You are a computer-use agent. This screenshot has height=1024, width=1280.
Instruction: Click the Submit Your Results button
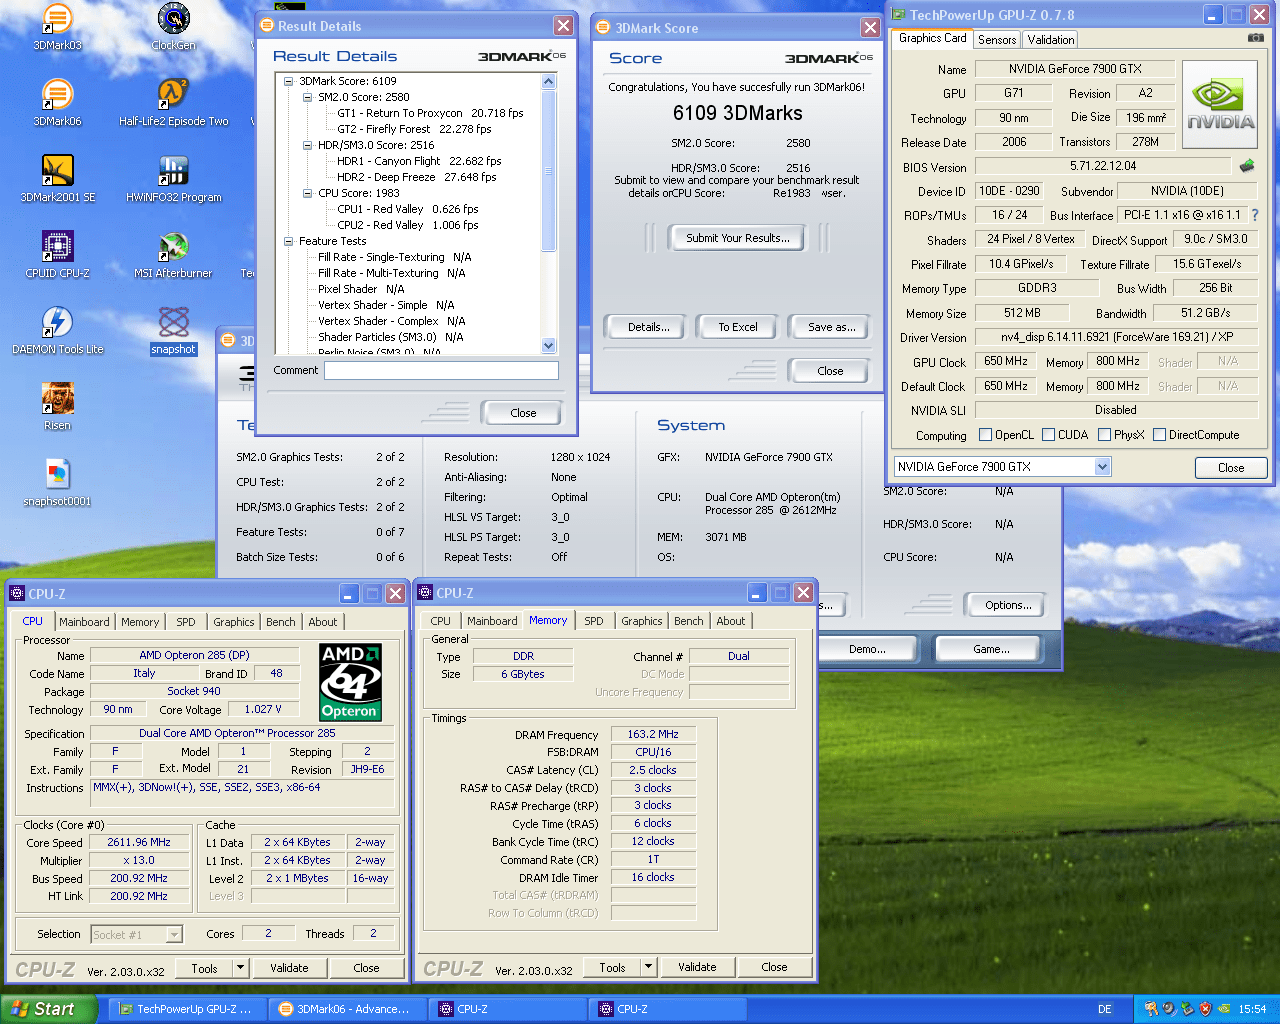737,238
